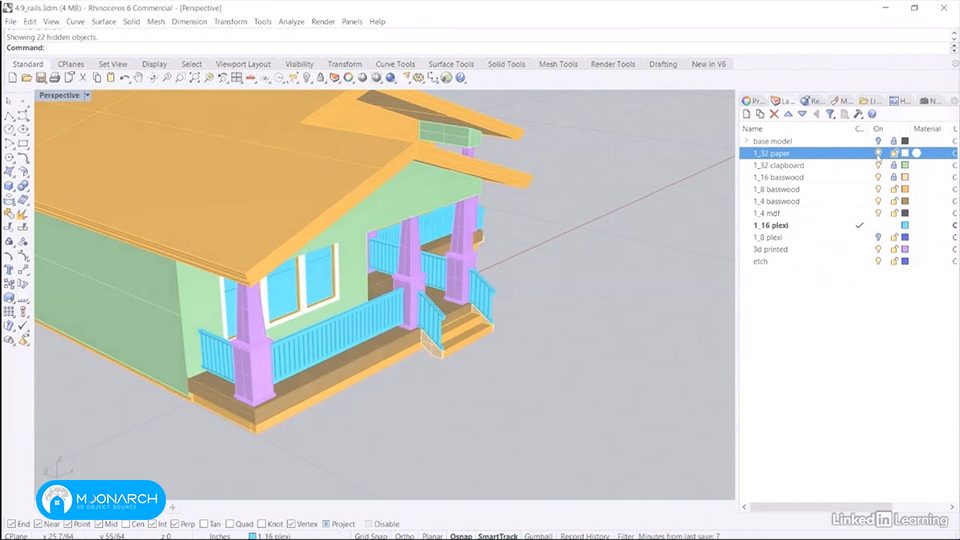Switch to the Drafting toolbar tab
The width and height of the screenshot is (960, 540).
click(663, 64)
